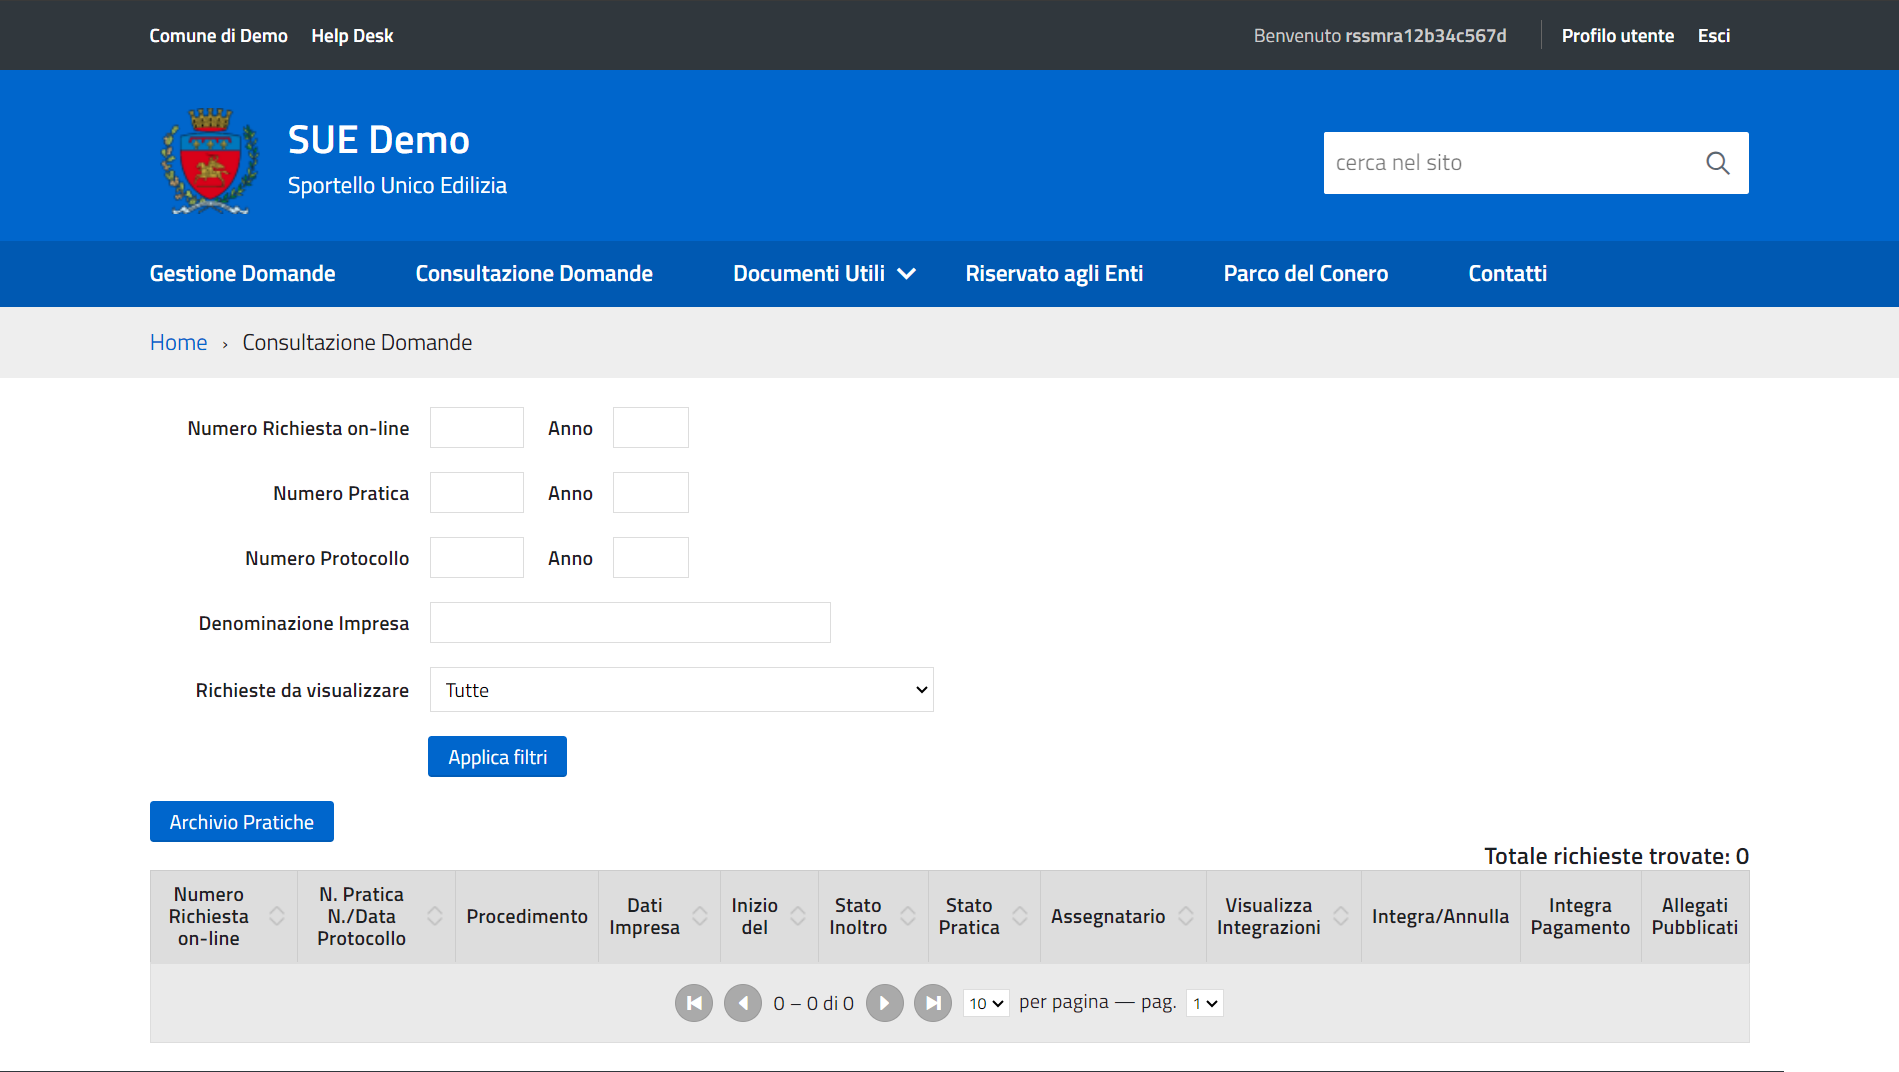Change the rows per page selector
The height and width of the screenshot is (1072, 1899).
pyautogui.click(x=985, y=1003)
